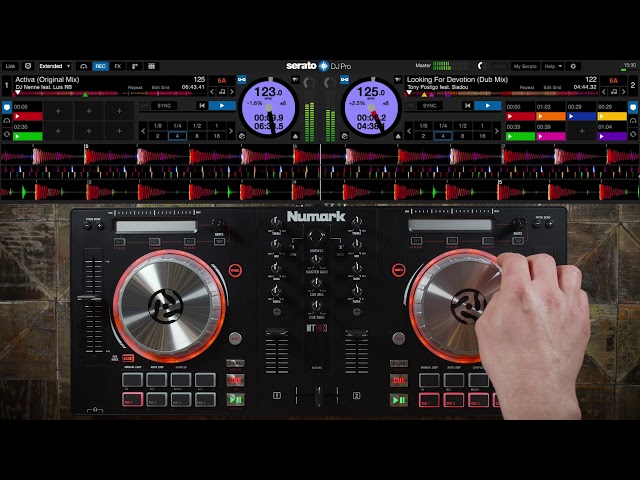Show larger loop sizes on deck 2 with right arrow
This screenshot has width=640, height=480.
tap(497, 131)
